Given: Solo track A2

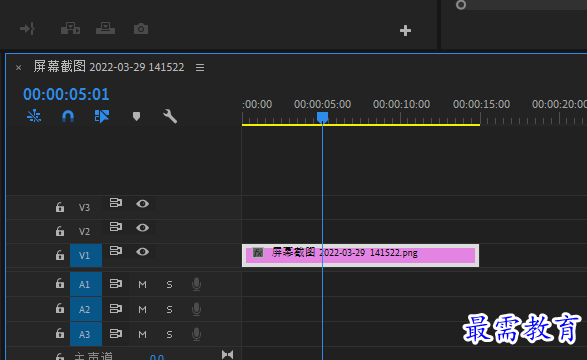Looking at the screenshot, I should 169,309.
